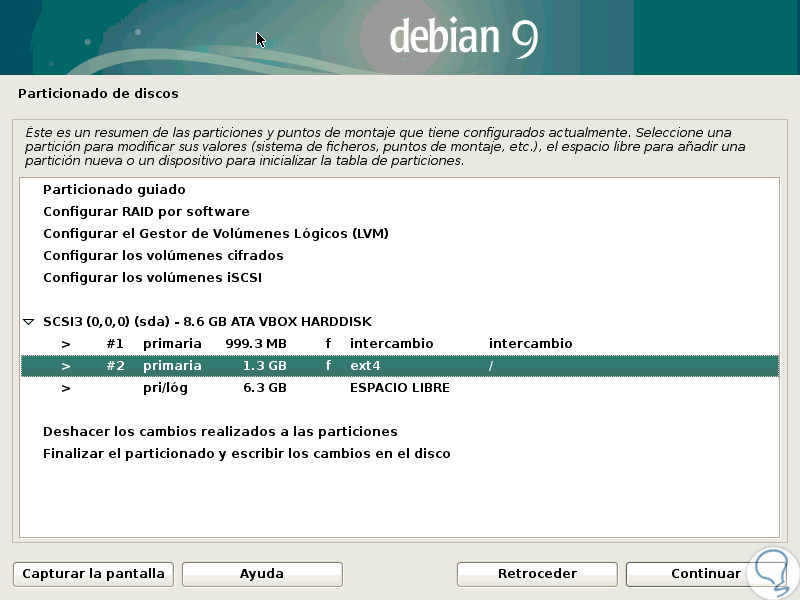Collapse the SCSI3 (sda) disk tree
The image size is (800, 600).
pos(29,322)
